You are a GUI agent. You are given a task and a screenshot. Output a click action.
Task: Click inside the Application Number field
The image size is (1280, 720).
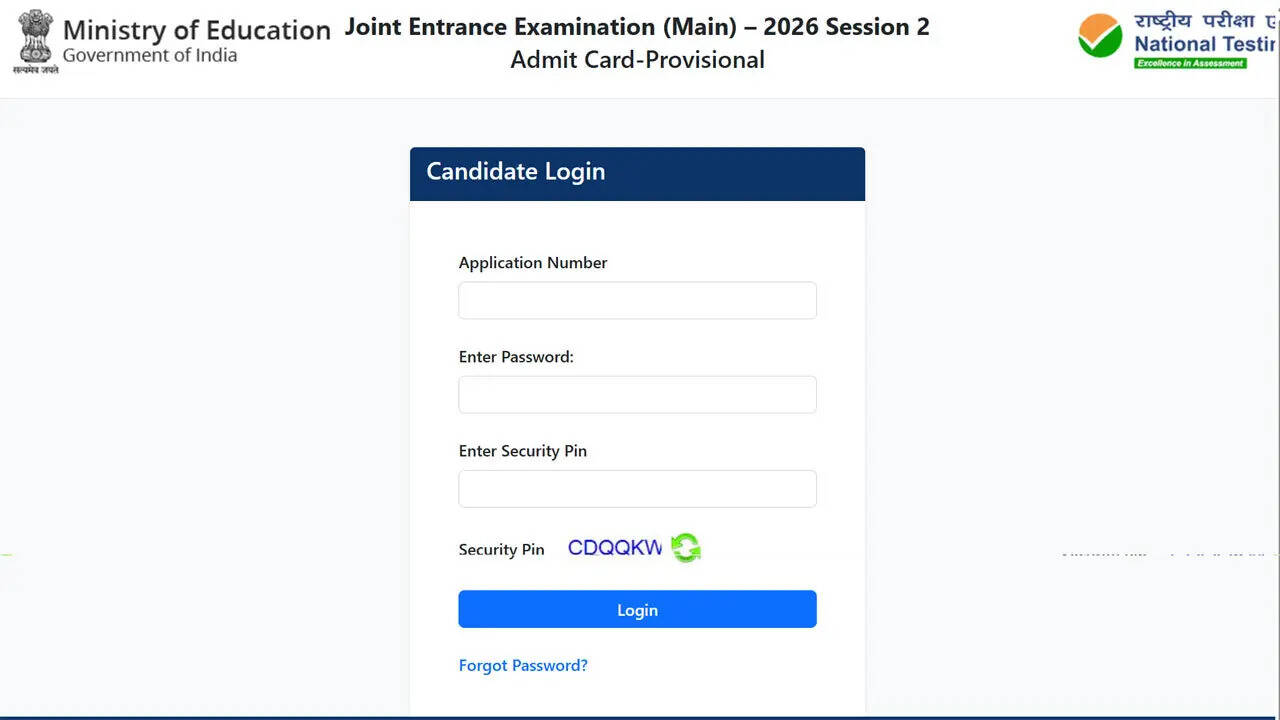click(637, 300)
